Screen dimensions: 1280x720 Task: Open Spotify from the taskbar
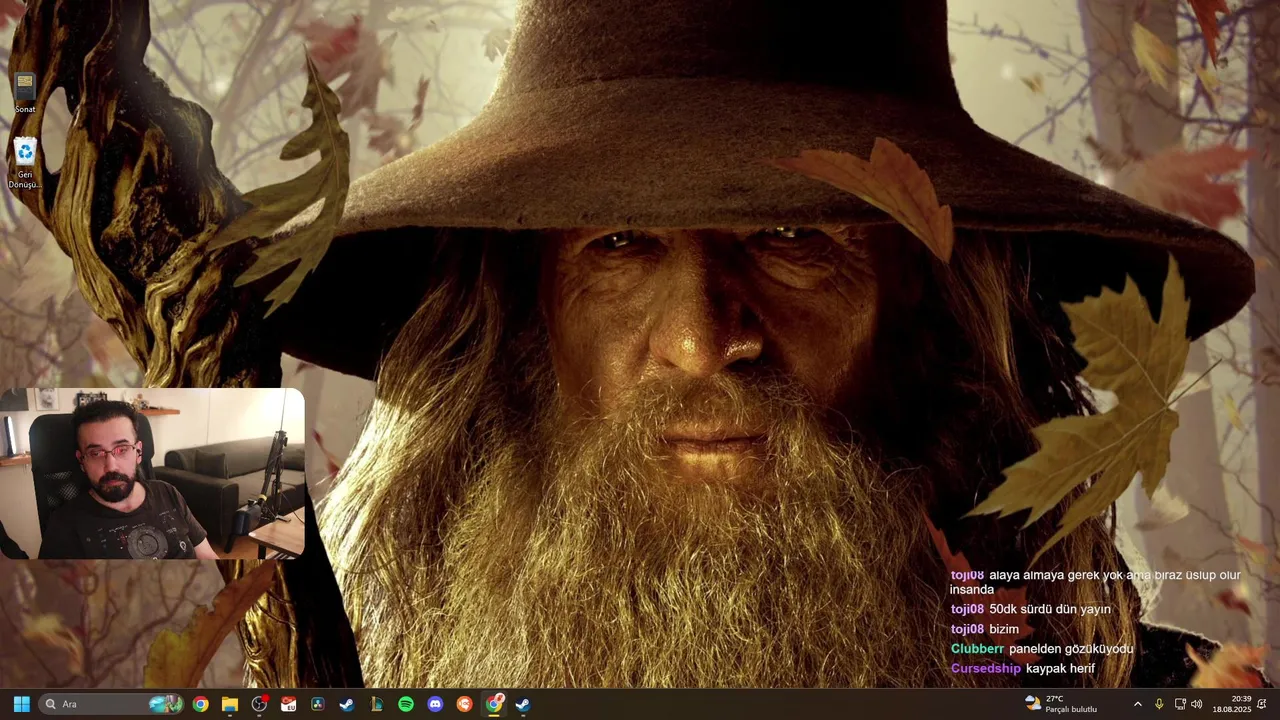click(406, 704)
